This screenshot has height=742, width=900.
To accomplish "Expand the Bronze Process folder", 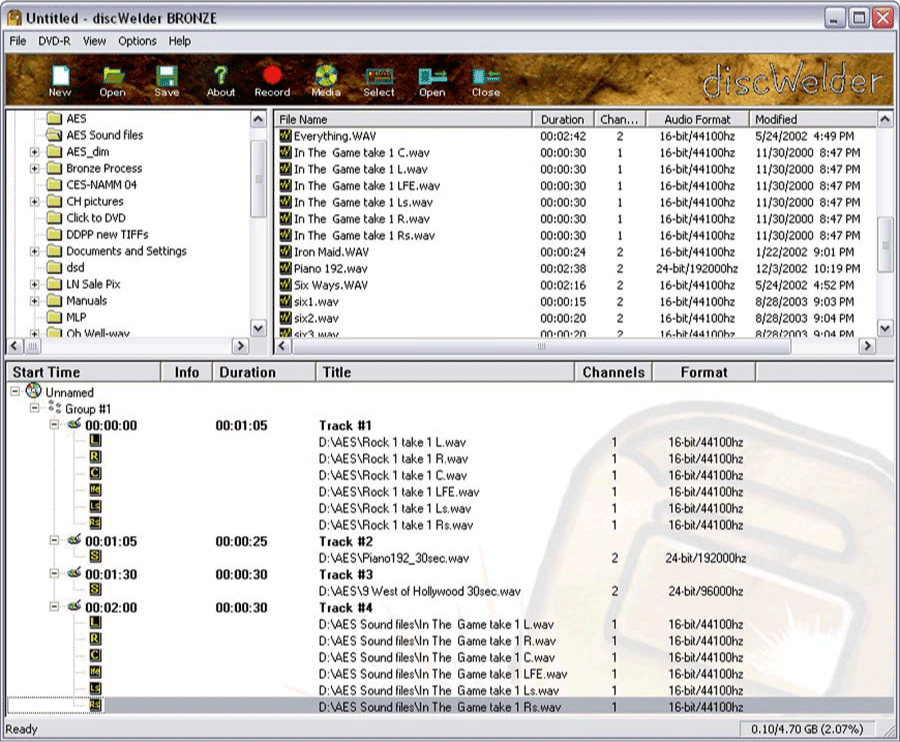I will 34,169.
